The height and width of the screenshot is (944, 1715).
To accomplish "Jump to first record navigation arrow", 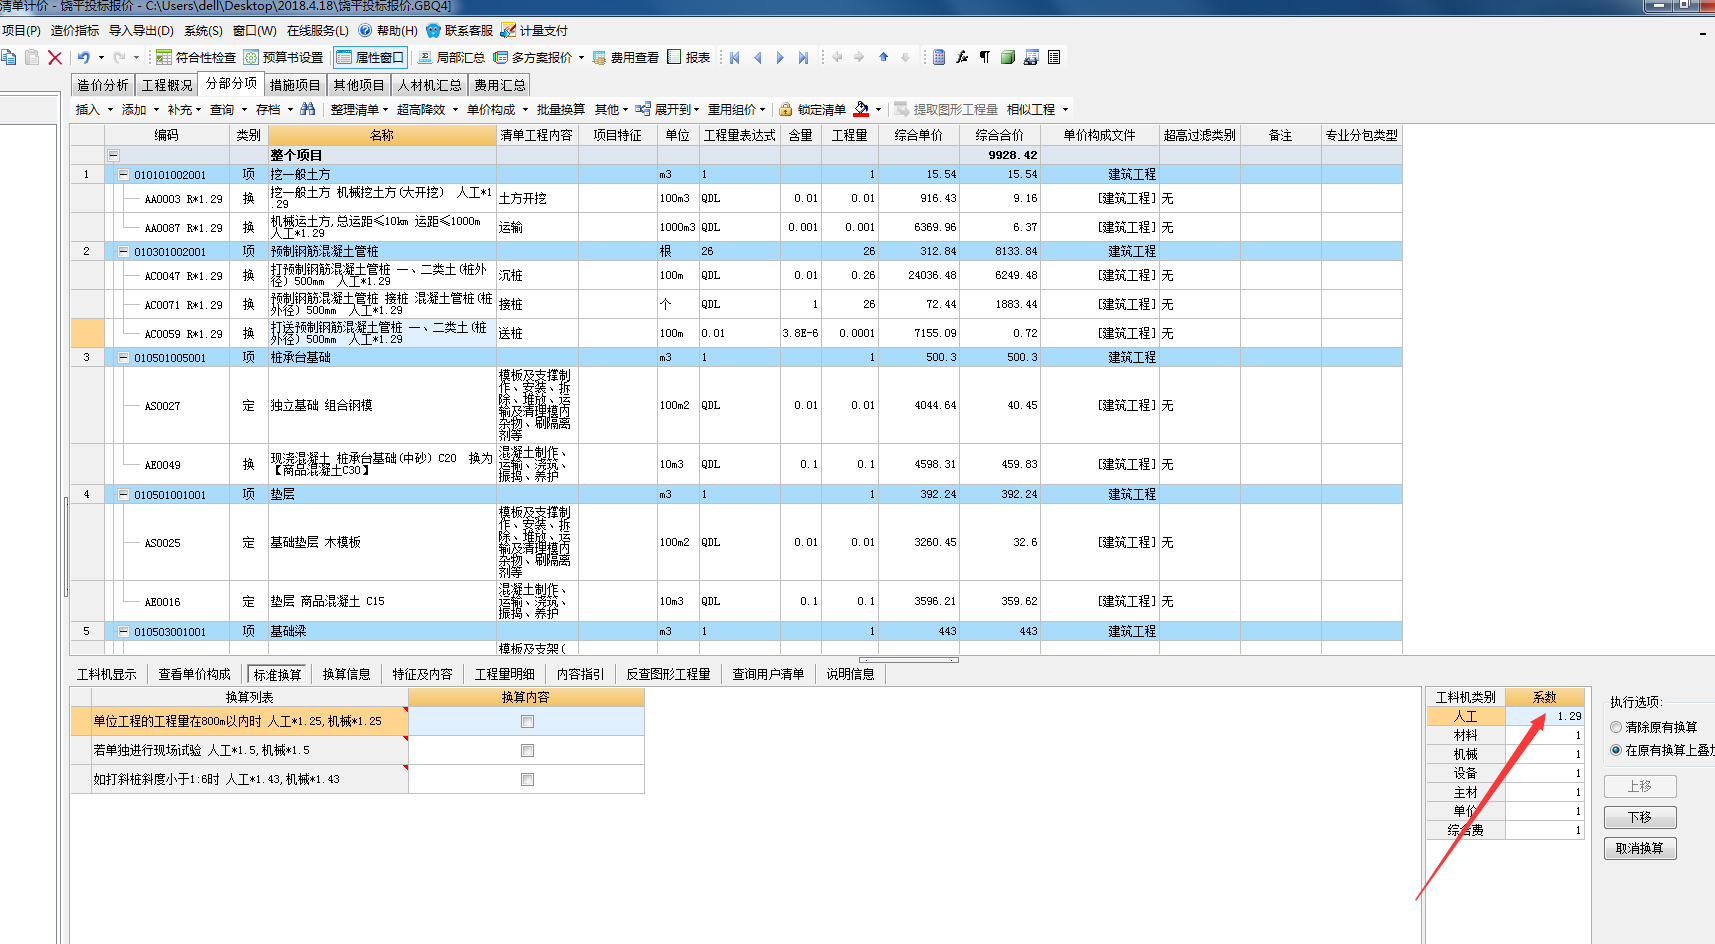I will 735,57.
